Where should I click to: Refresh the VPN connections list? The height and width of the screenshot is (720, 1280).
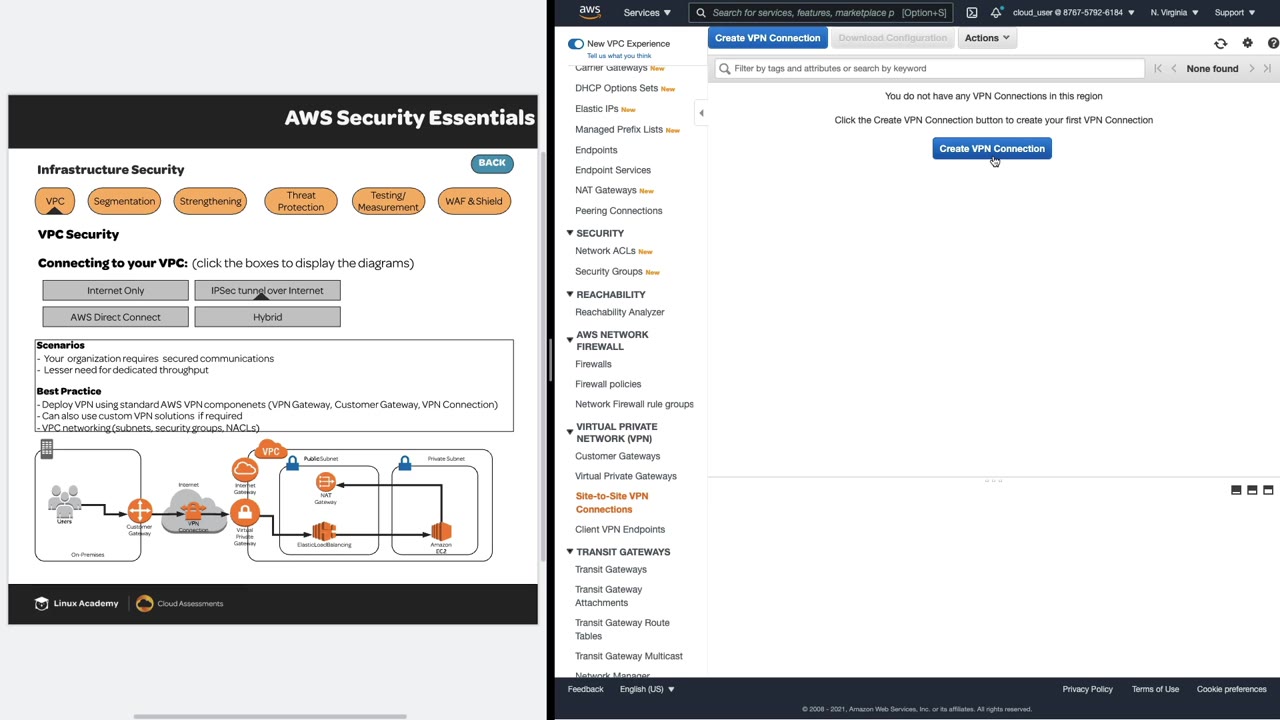click(1220, 44)
